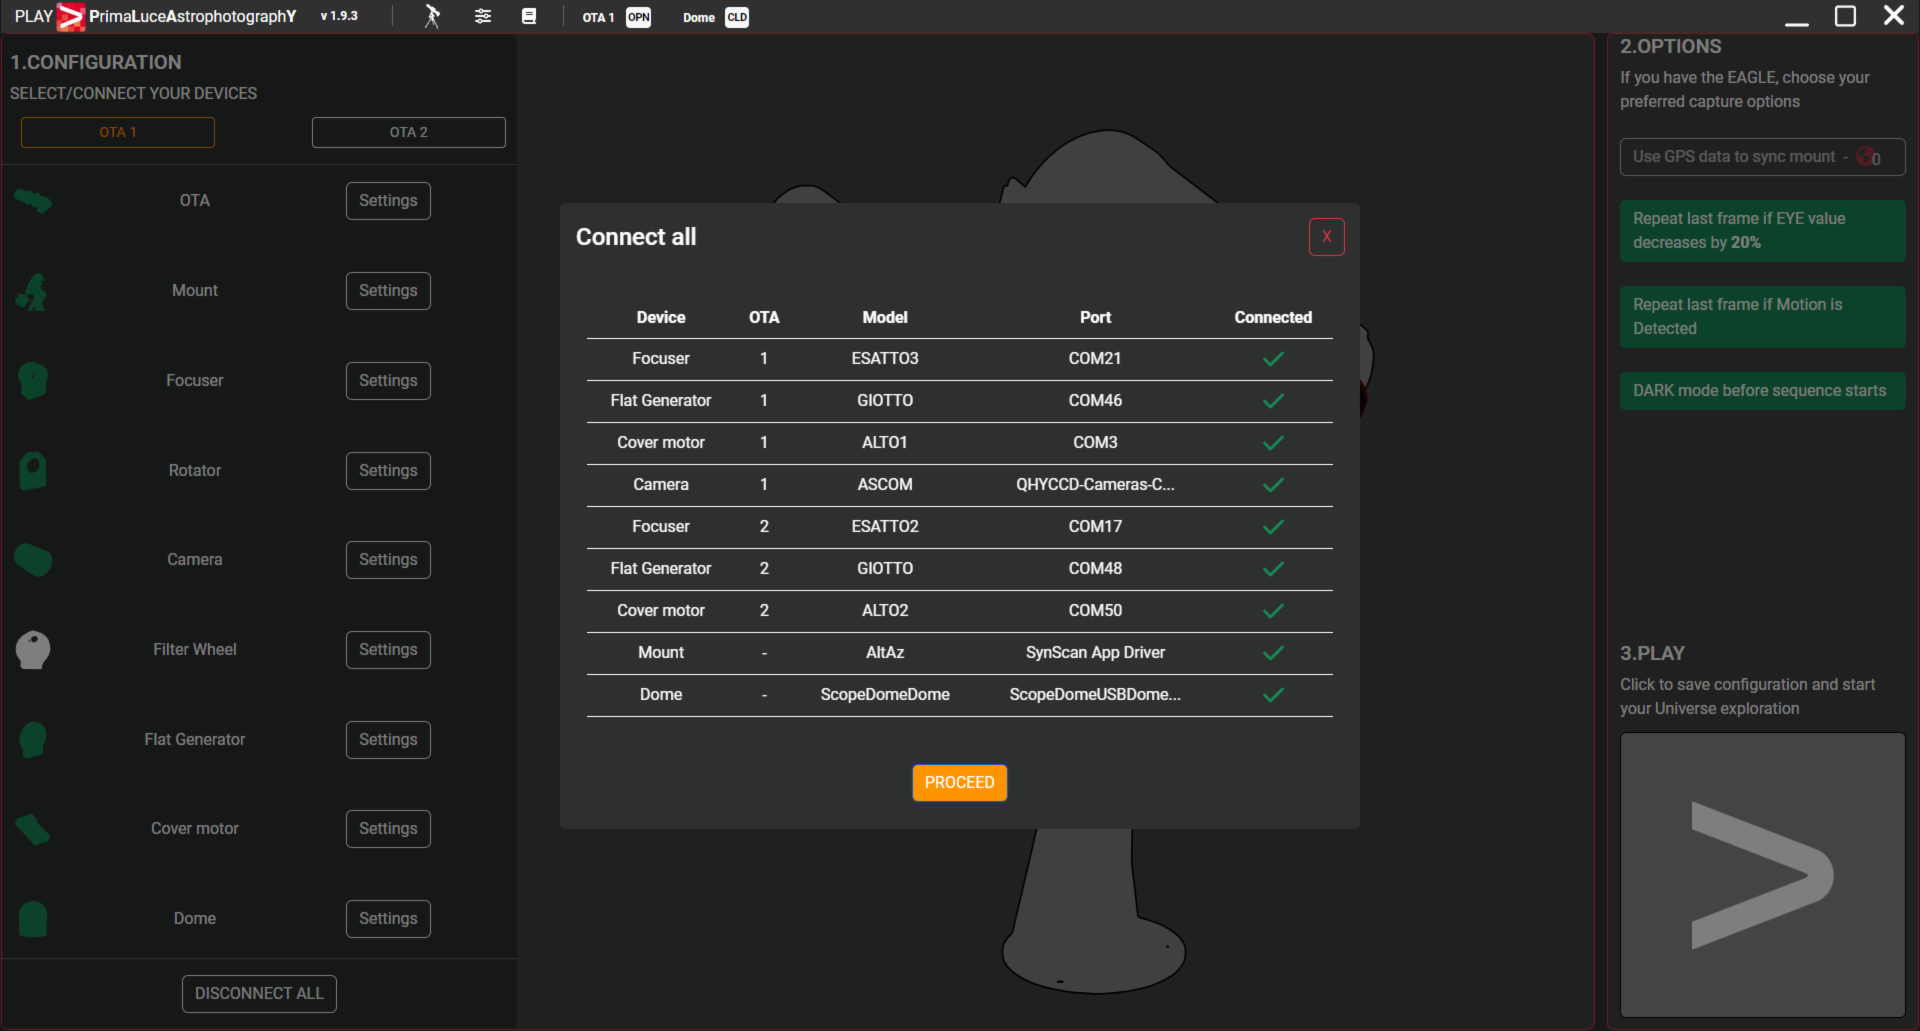Open the log document icon in the top toolbar
The width and height of the screenshot is (1920, 1031).
(529, 16)
